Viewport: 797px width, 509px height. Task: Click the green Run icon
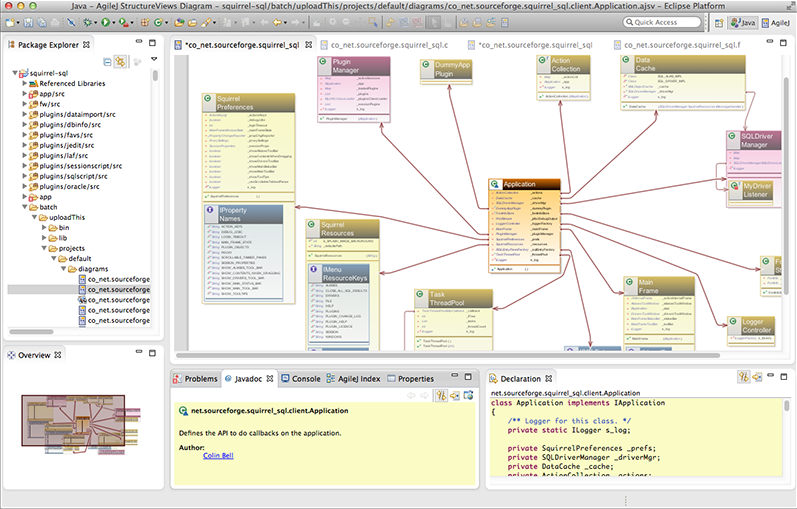[x=105, y=22]
